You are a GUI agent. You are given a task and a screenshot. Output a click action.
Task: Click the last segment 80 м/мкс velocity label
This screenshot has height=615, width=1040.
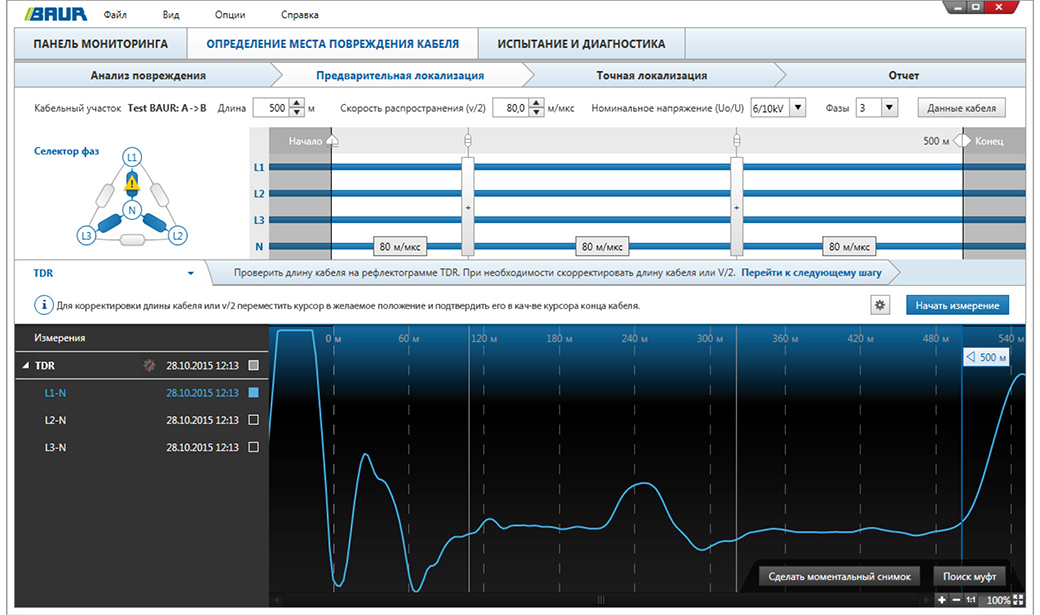[x=850, y=246]
